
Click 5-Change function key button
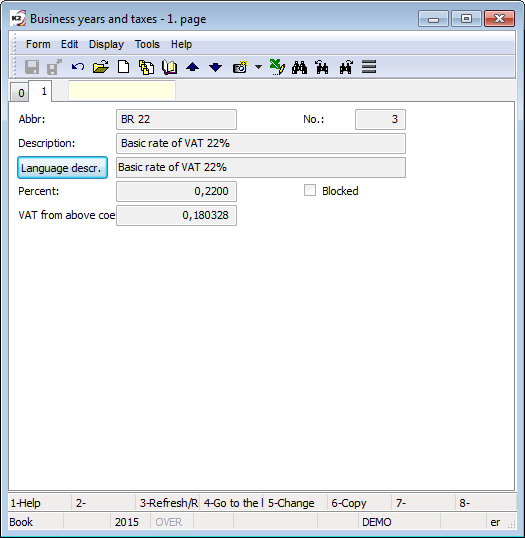296,503
